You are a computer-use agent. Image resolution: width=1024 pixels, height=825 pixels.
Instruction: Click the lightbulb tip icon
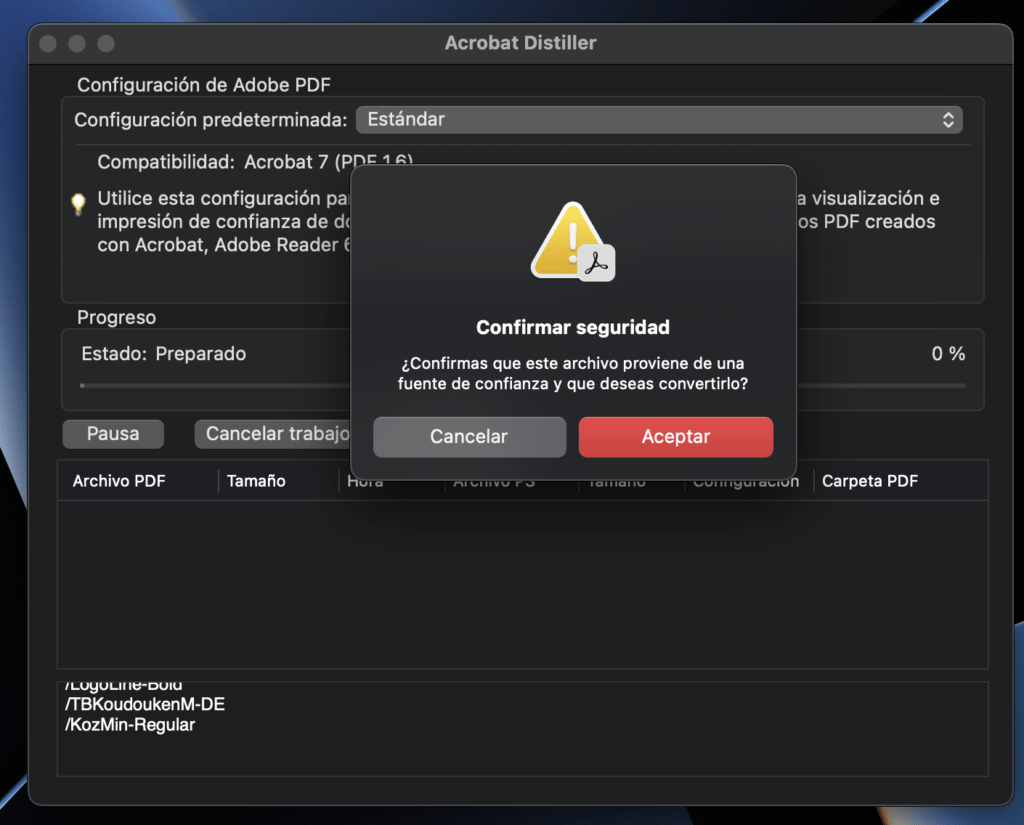(78, 204)
